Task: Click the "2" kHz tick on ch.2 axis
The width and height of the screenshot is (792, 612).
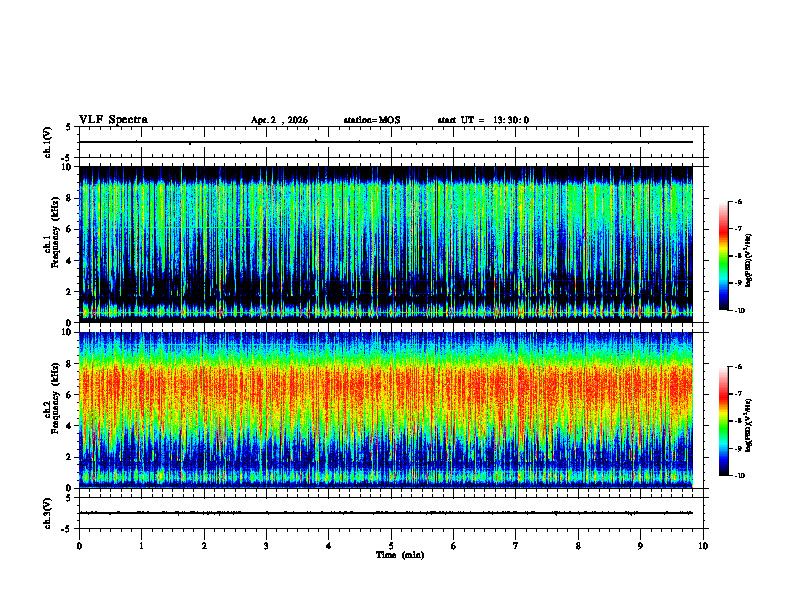Action: 70,457
